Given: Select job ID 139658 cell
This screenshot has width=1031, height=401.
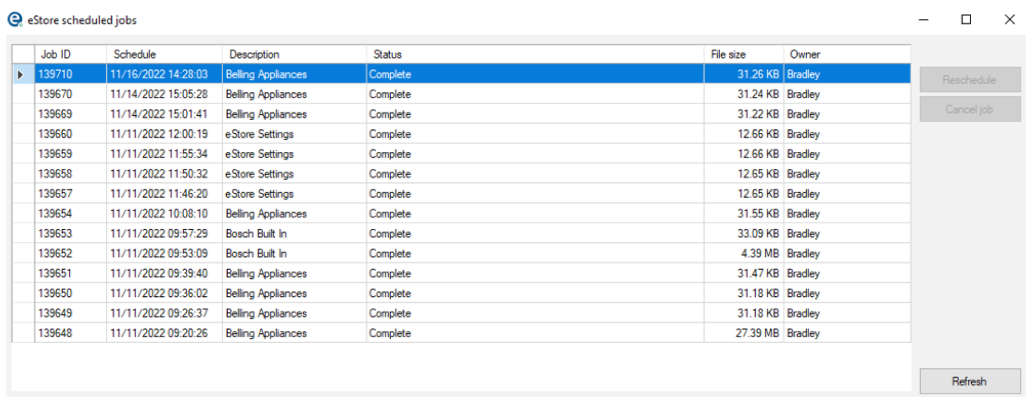Looking at the screenshot, I should click(70, 174).
